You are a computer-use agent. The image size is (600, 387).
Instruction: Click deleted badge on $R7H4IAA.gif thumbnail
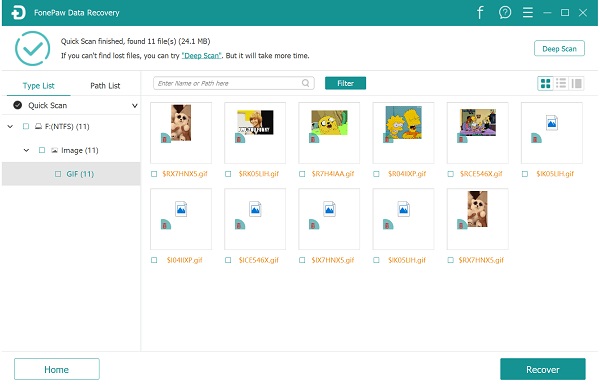314,138
